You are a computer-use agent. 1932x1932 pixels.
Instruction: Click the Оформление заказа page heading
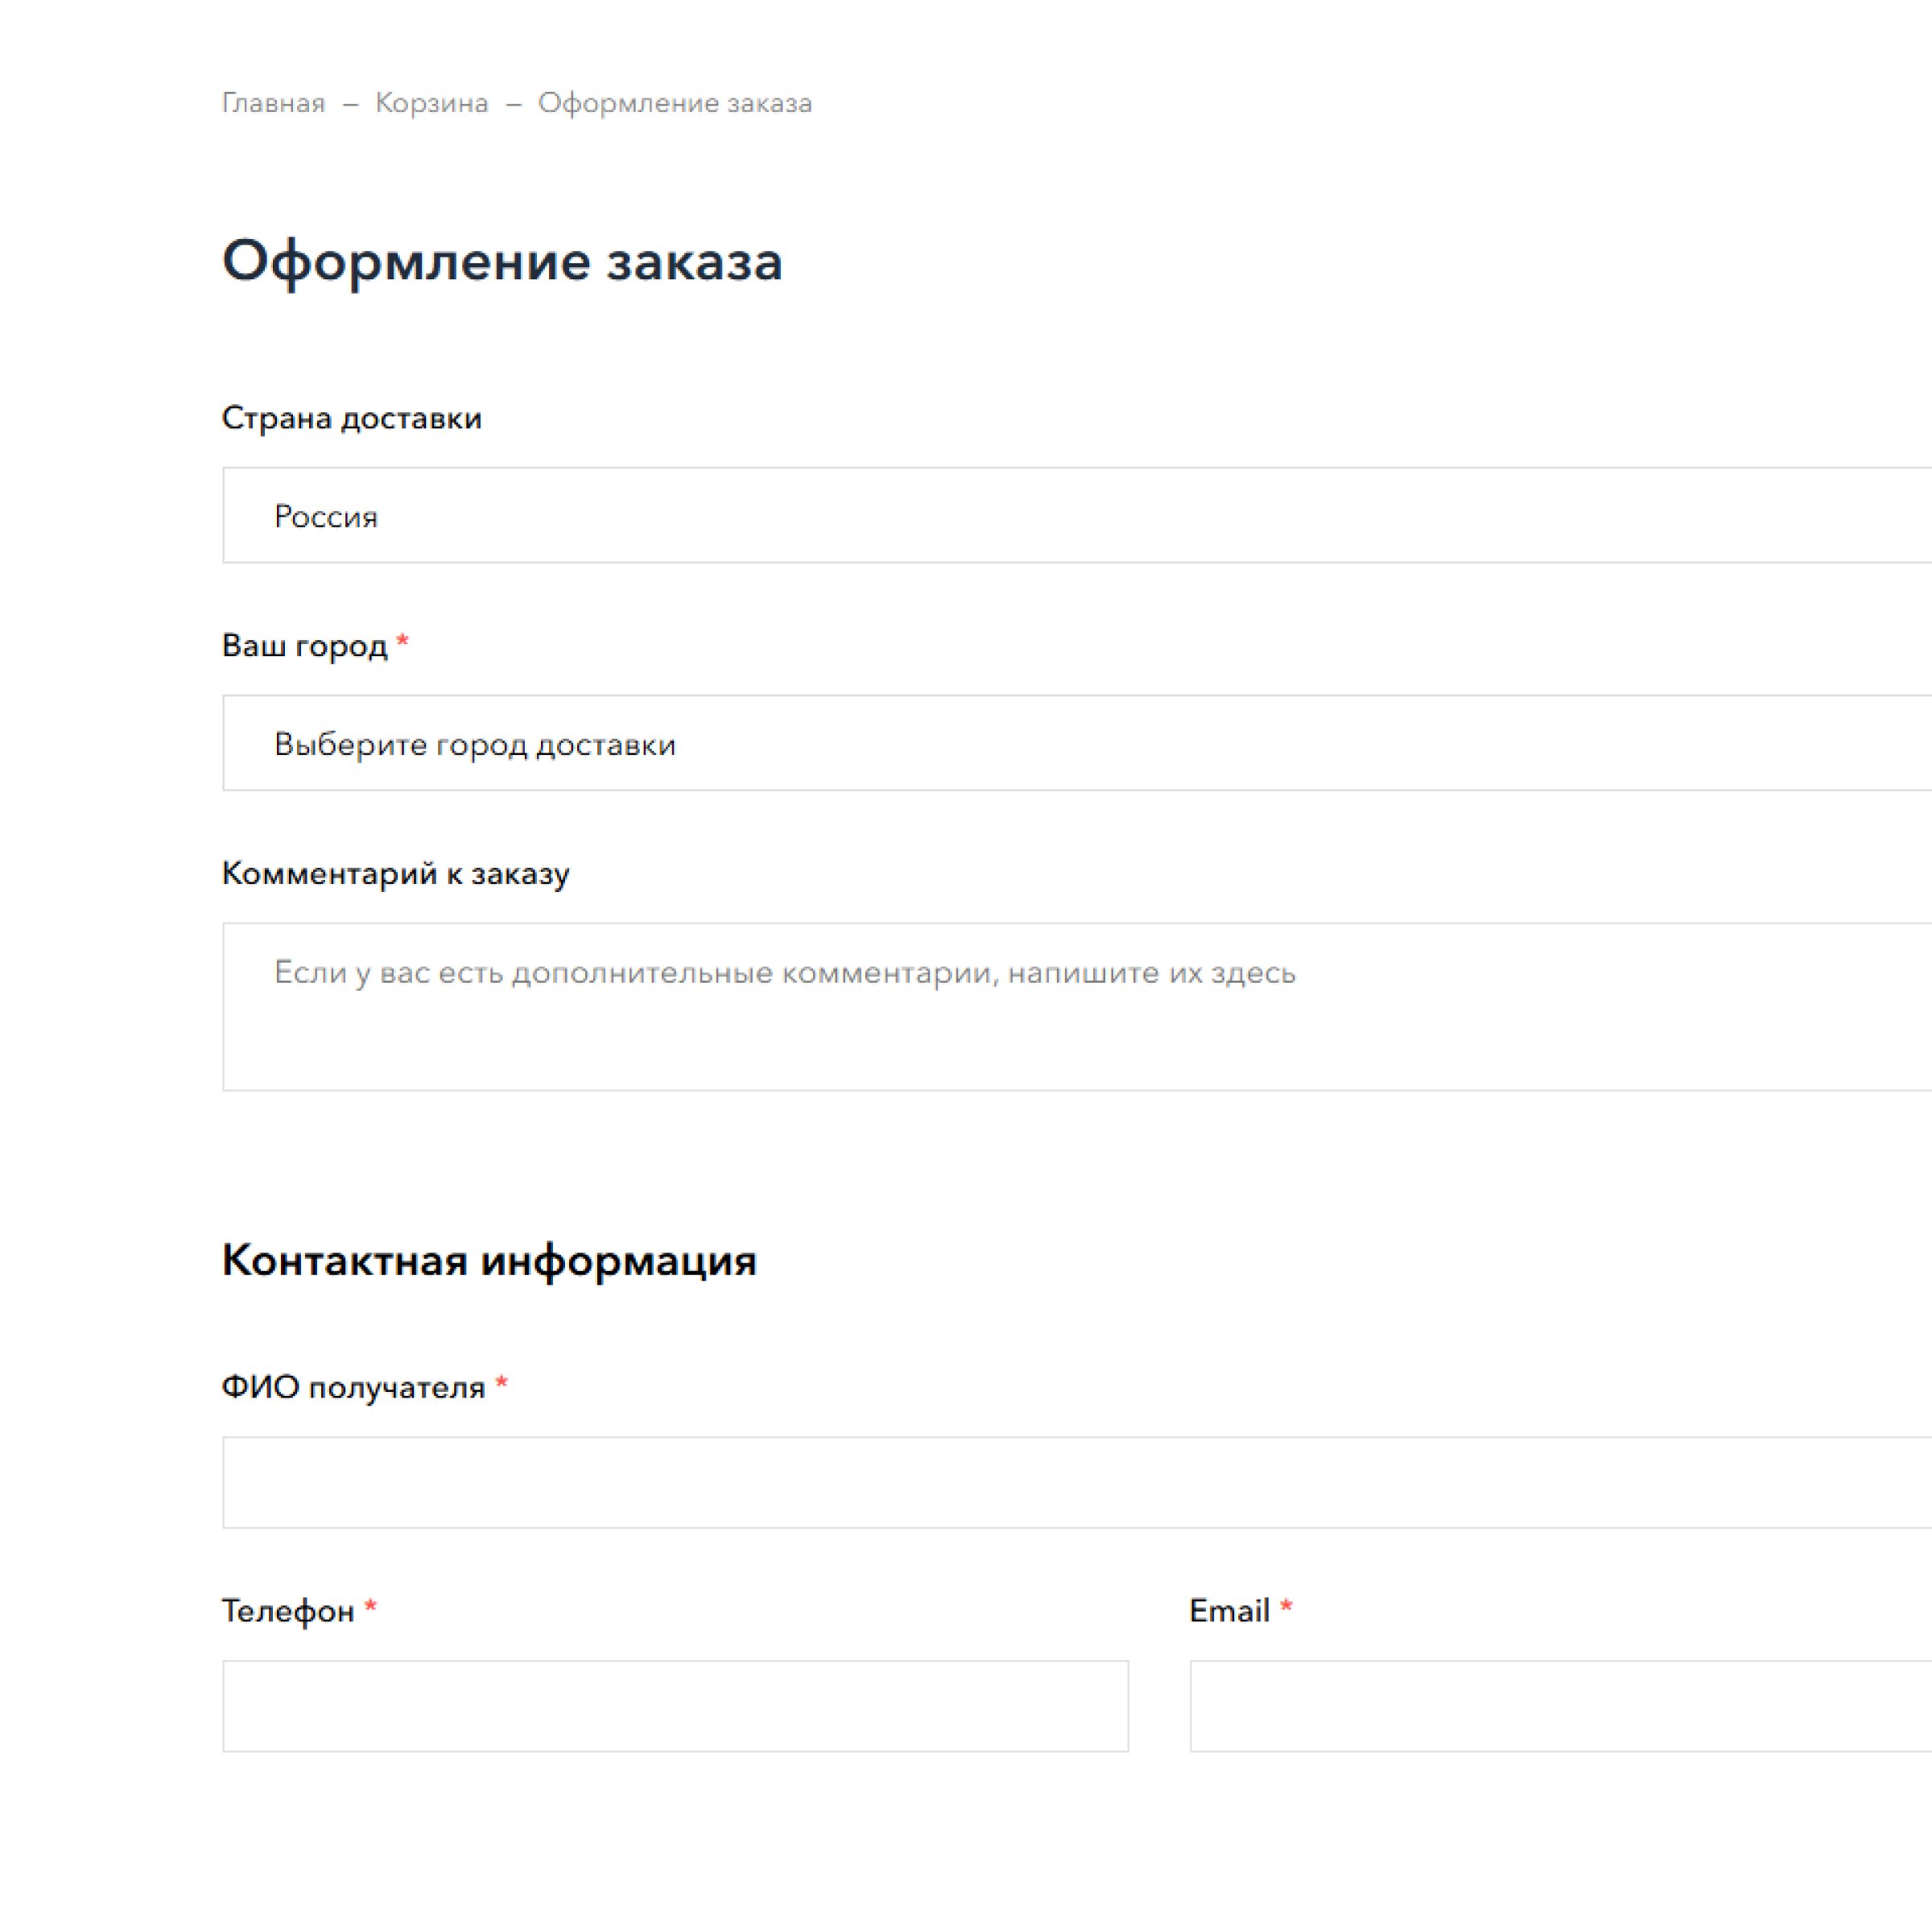tap(501, 262)
